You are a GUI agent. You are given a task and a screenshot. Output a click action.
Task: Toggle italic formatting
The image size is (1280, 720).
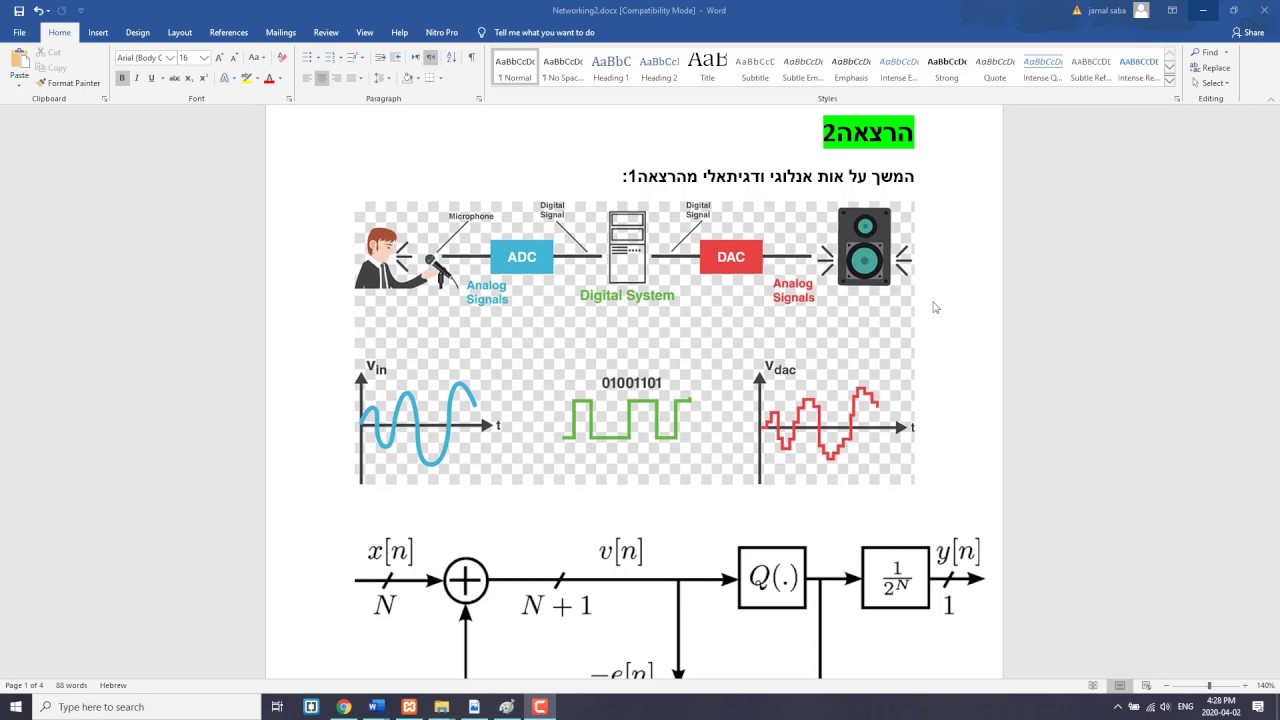tap(137, 78)
